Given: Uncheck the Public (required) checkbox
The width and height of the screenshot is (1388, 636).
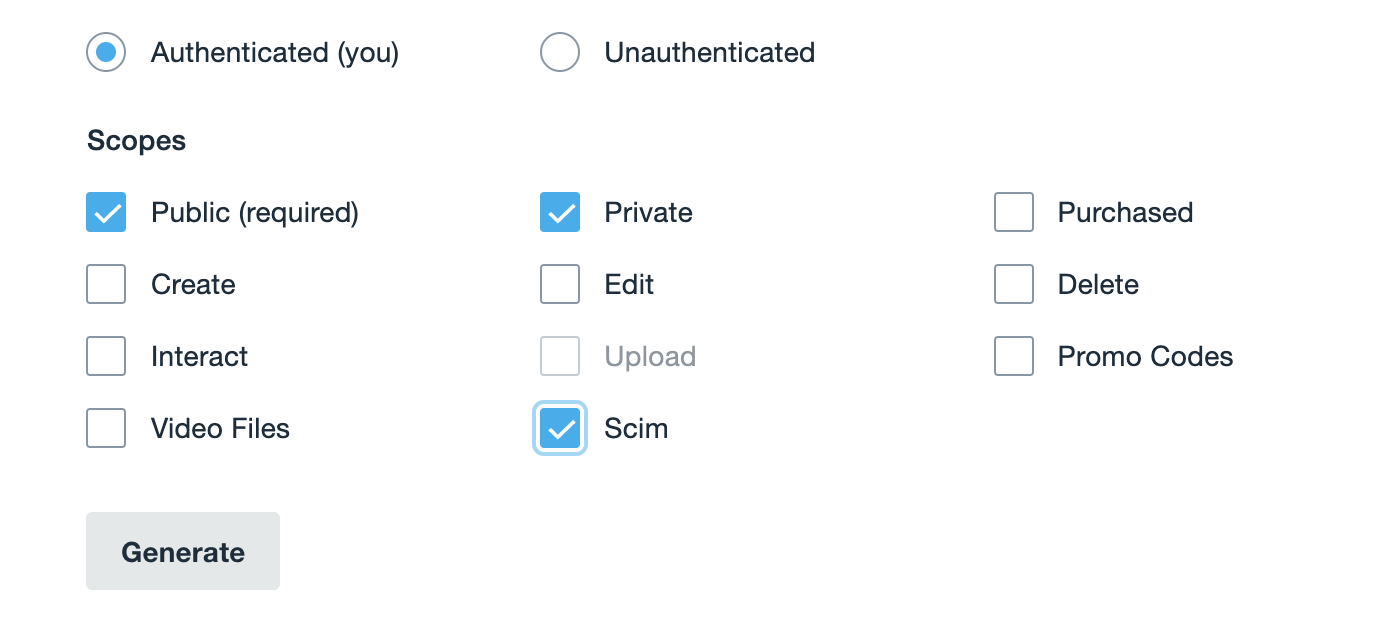Looking at the screenshot, I should coord(106,212).
